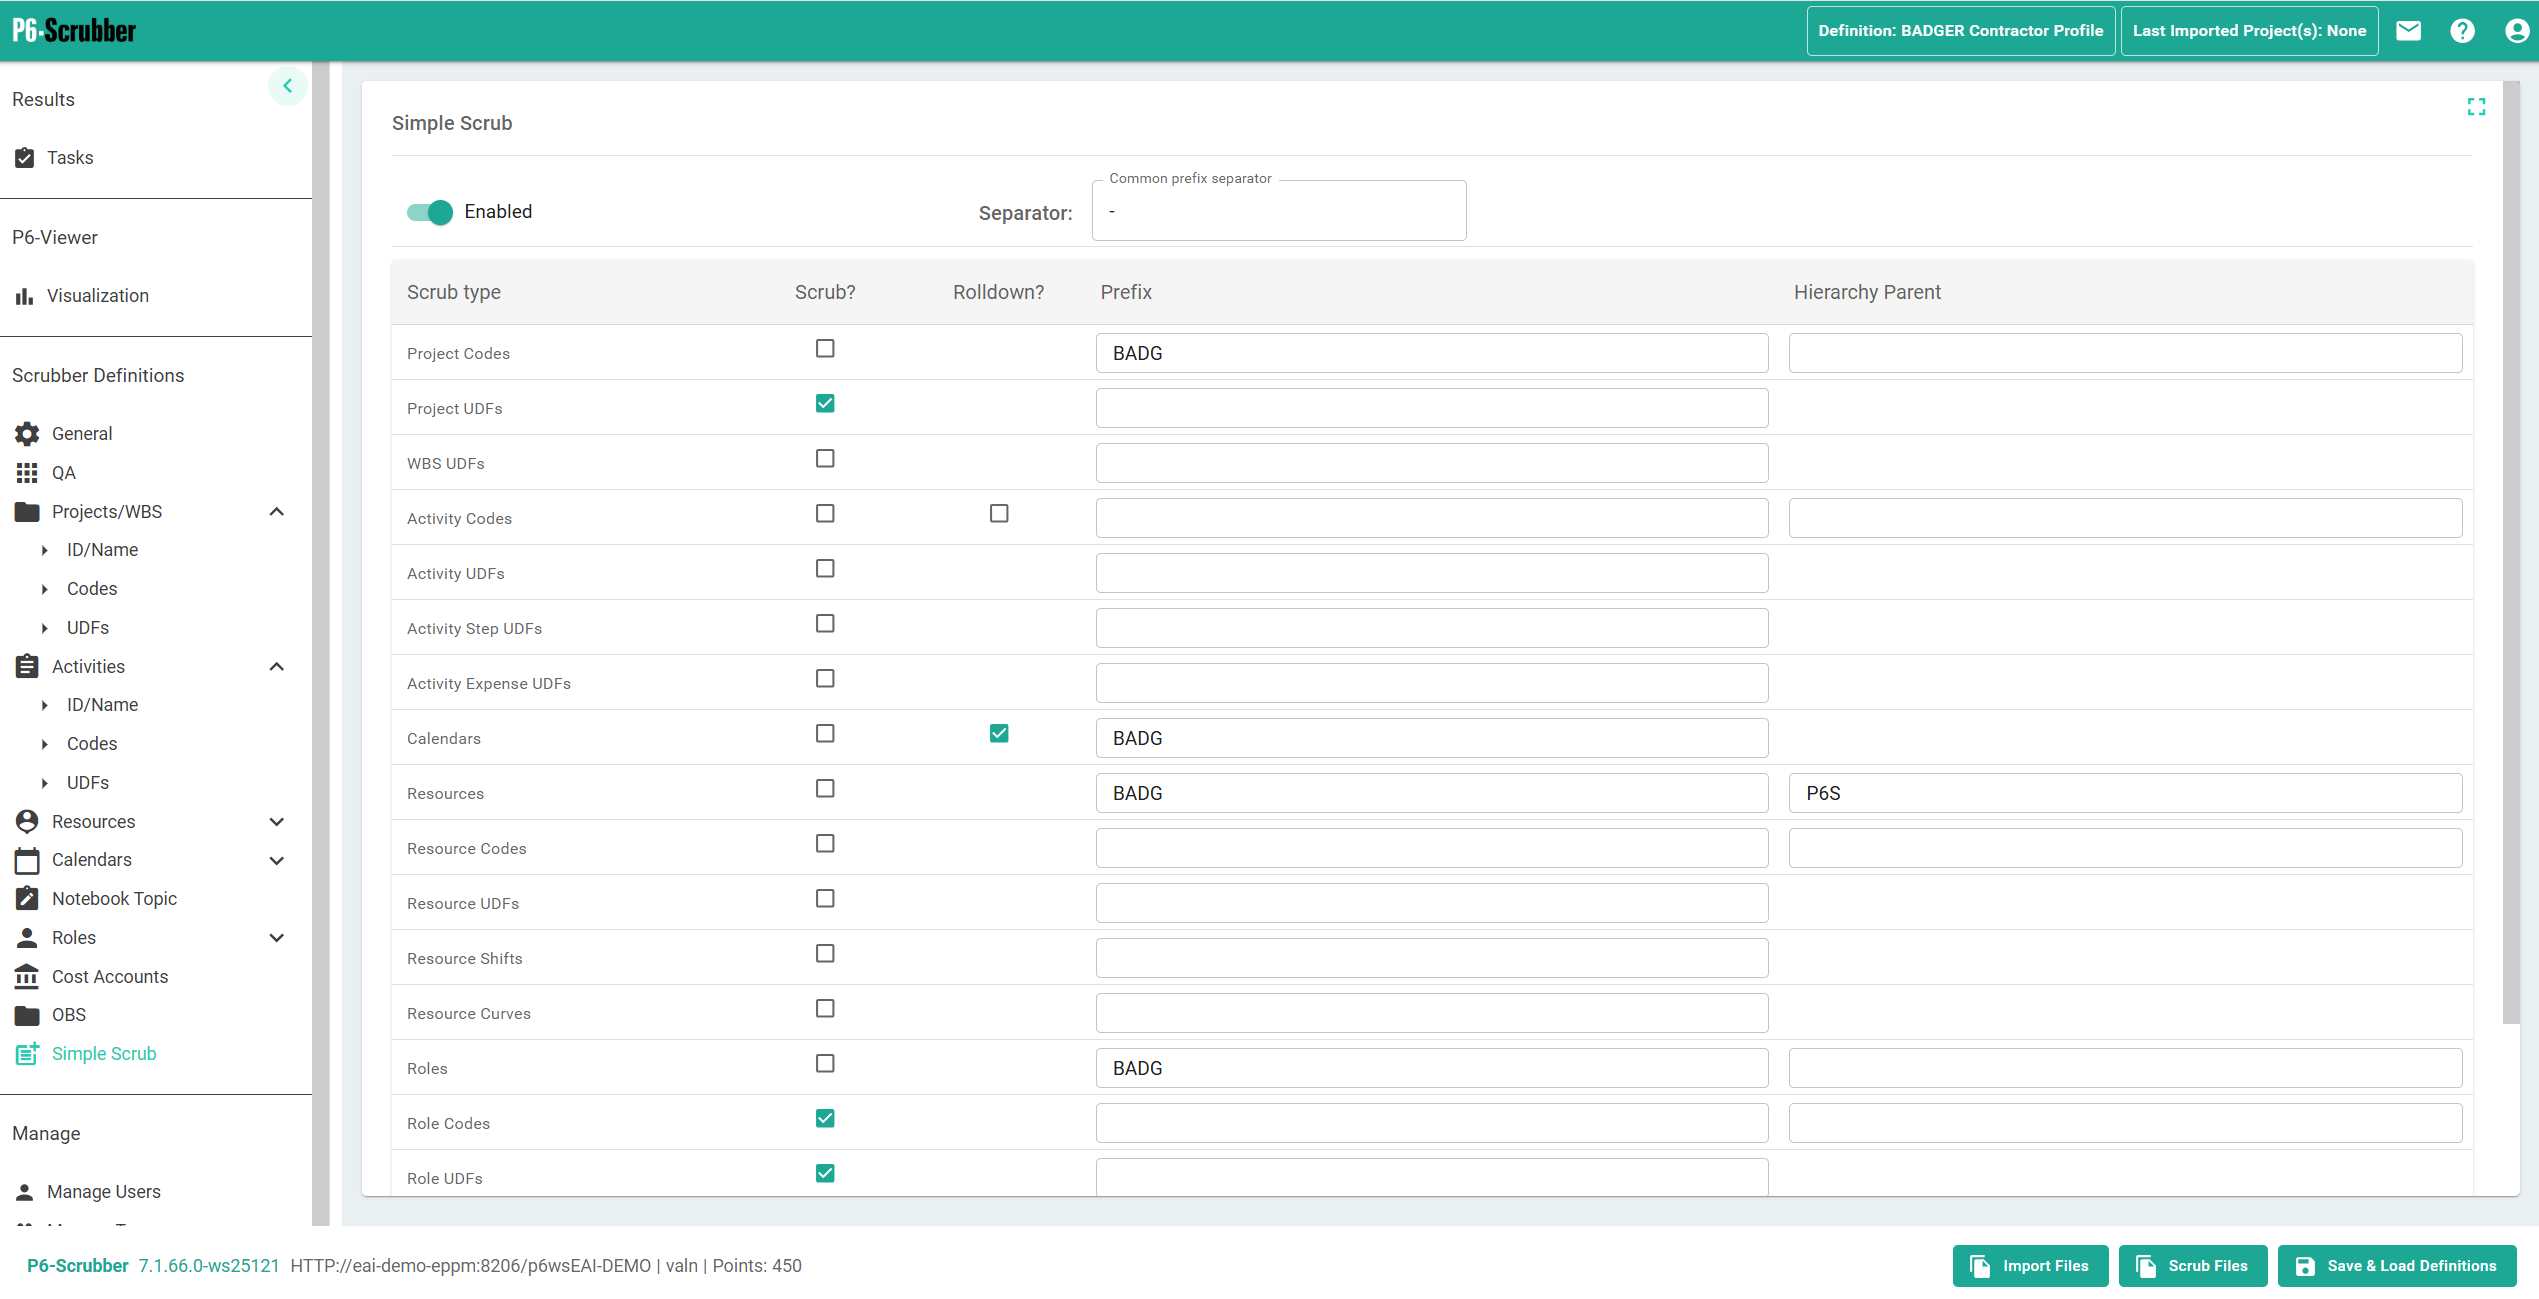Expand the Roles sidebar section
This screenshot has height=1299, width=2539.
(277, 938)
